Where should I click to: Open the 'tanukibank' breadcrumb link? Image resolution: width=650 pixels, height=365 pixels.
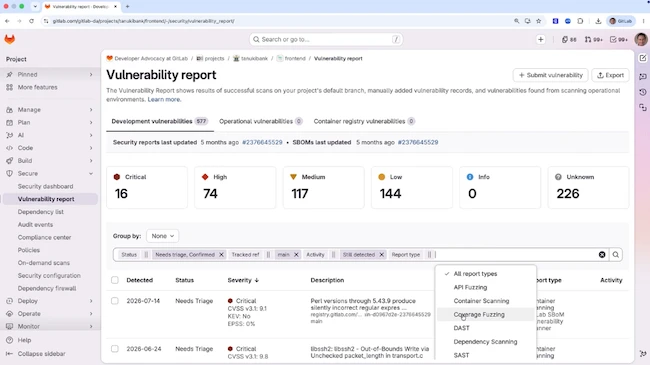pyautogui.click(x=254, y=58)
